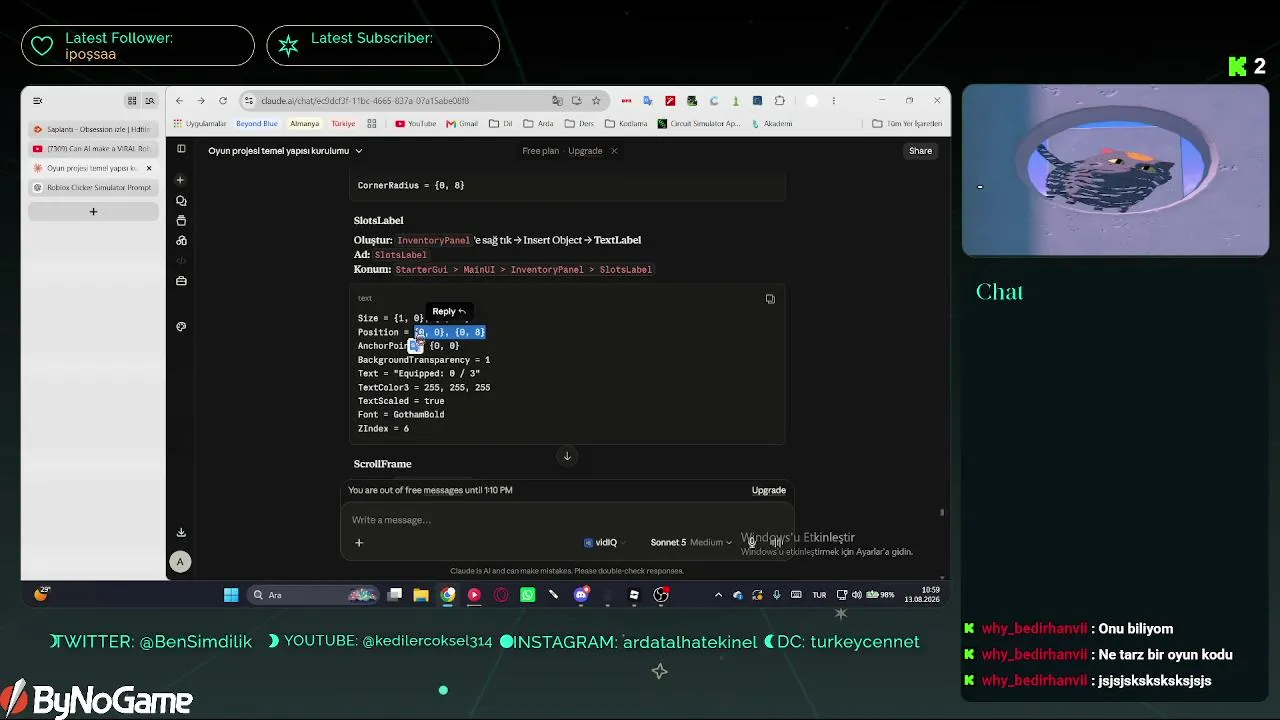1280x720 pixels.
Task: Open the browser three-dot menu
Action: [x=833, y=101]
